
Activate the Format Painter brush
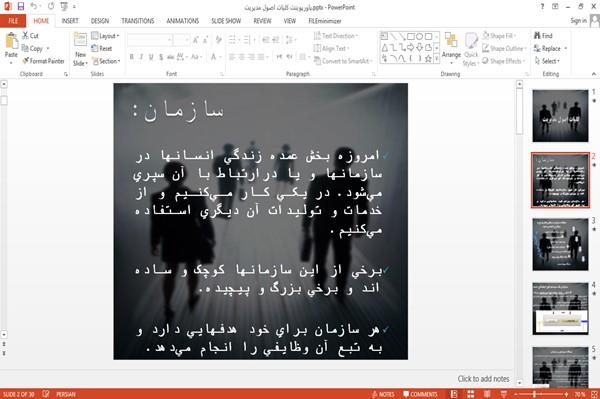point(26,61)
